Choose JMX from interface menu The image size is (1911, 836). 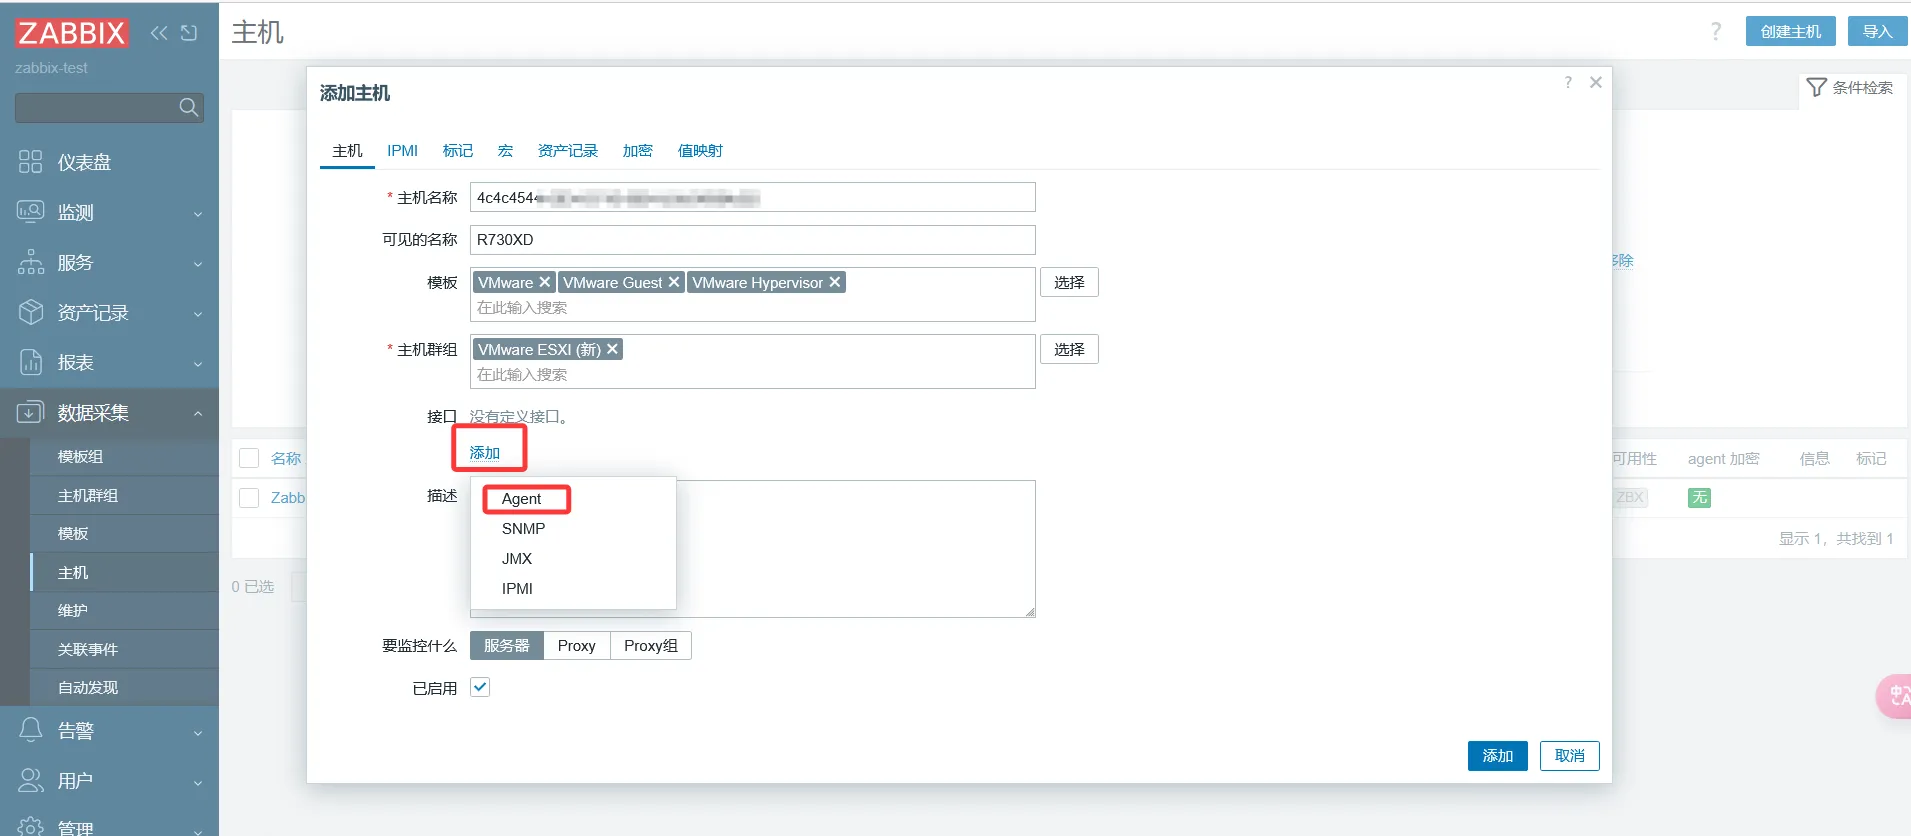pos(573,558)
